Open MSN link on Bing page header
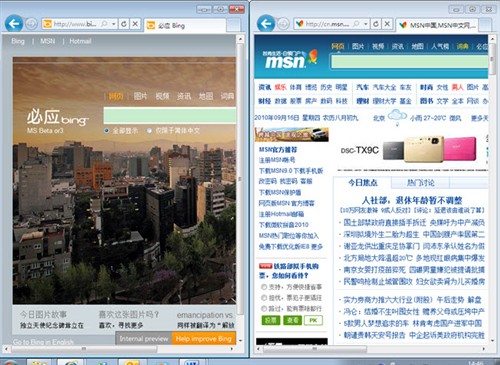 click(x=48, y=41)
